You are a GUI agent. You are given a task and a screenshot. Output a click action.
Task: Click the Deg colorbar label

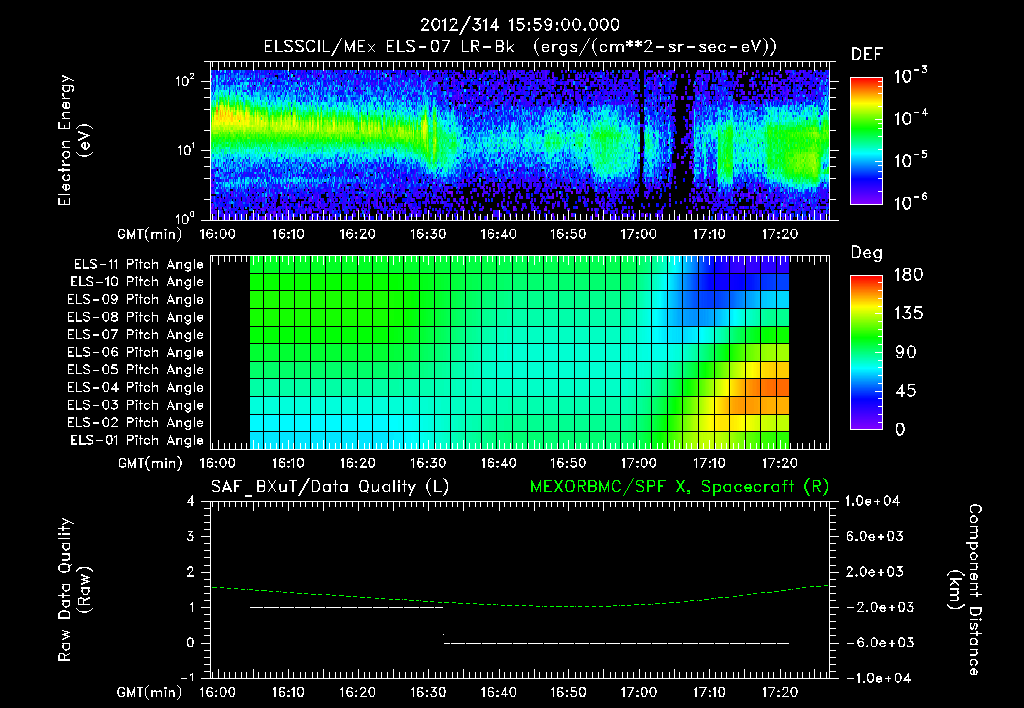click(867, 253)
